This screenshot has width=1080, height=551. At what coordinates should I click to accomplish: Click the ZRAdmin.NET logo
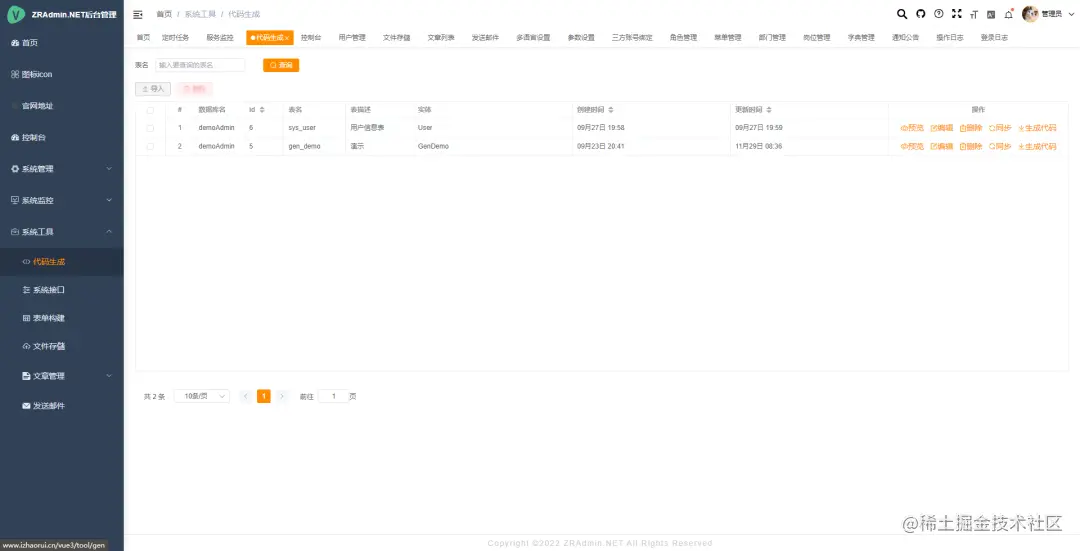(15, 14)
